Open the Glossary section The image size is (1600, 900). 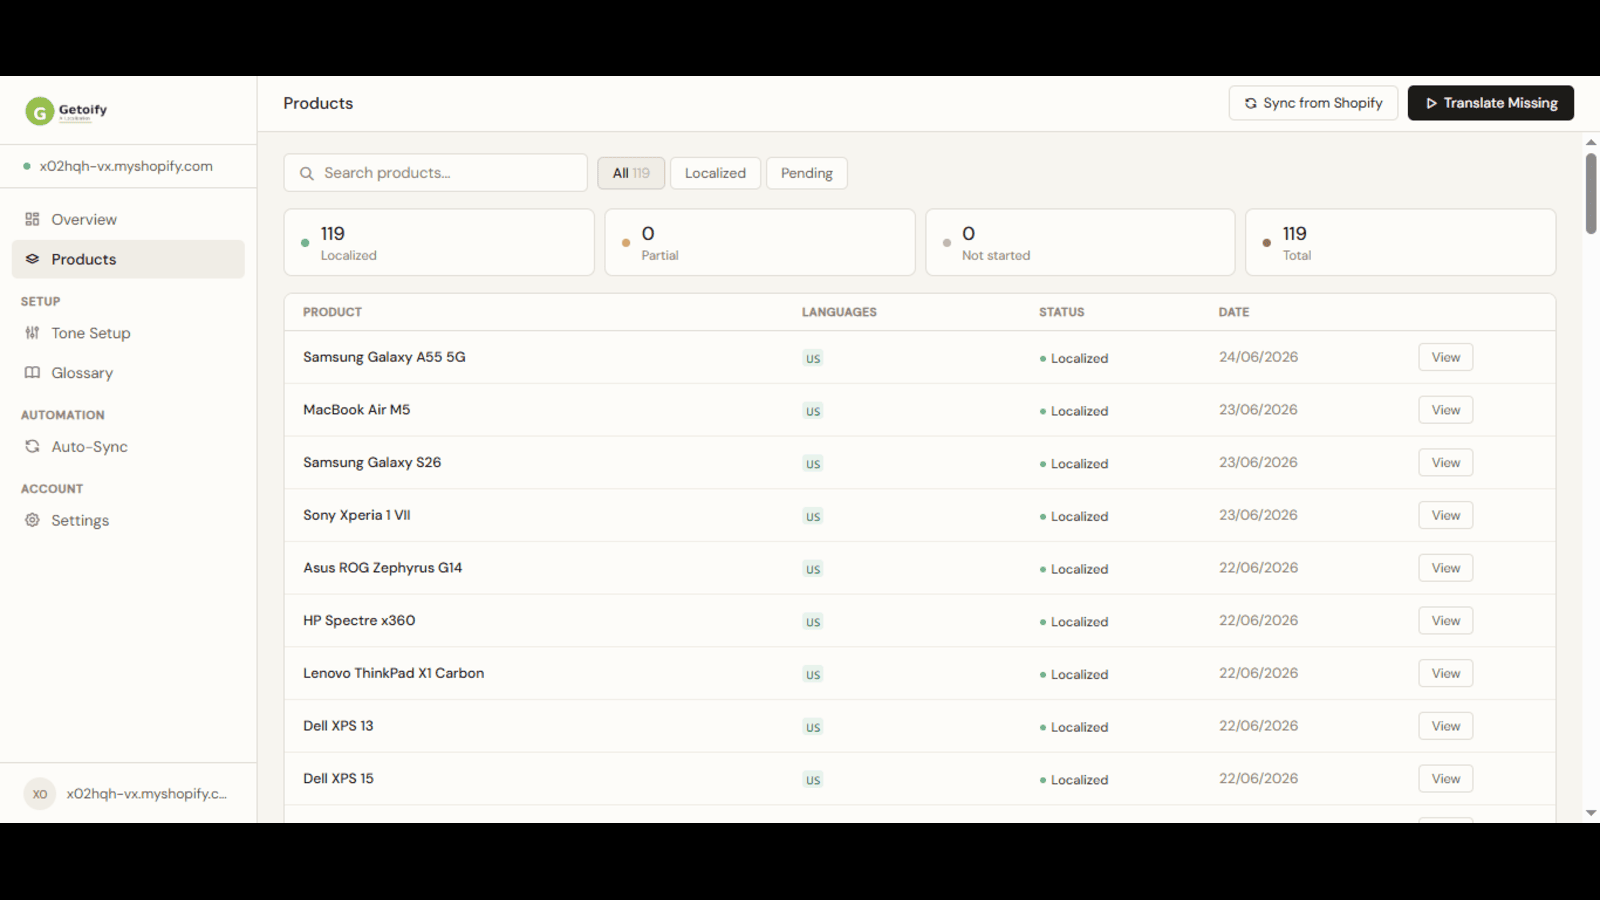128,373
